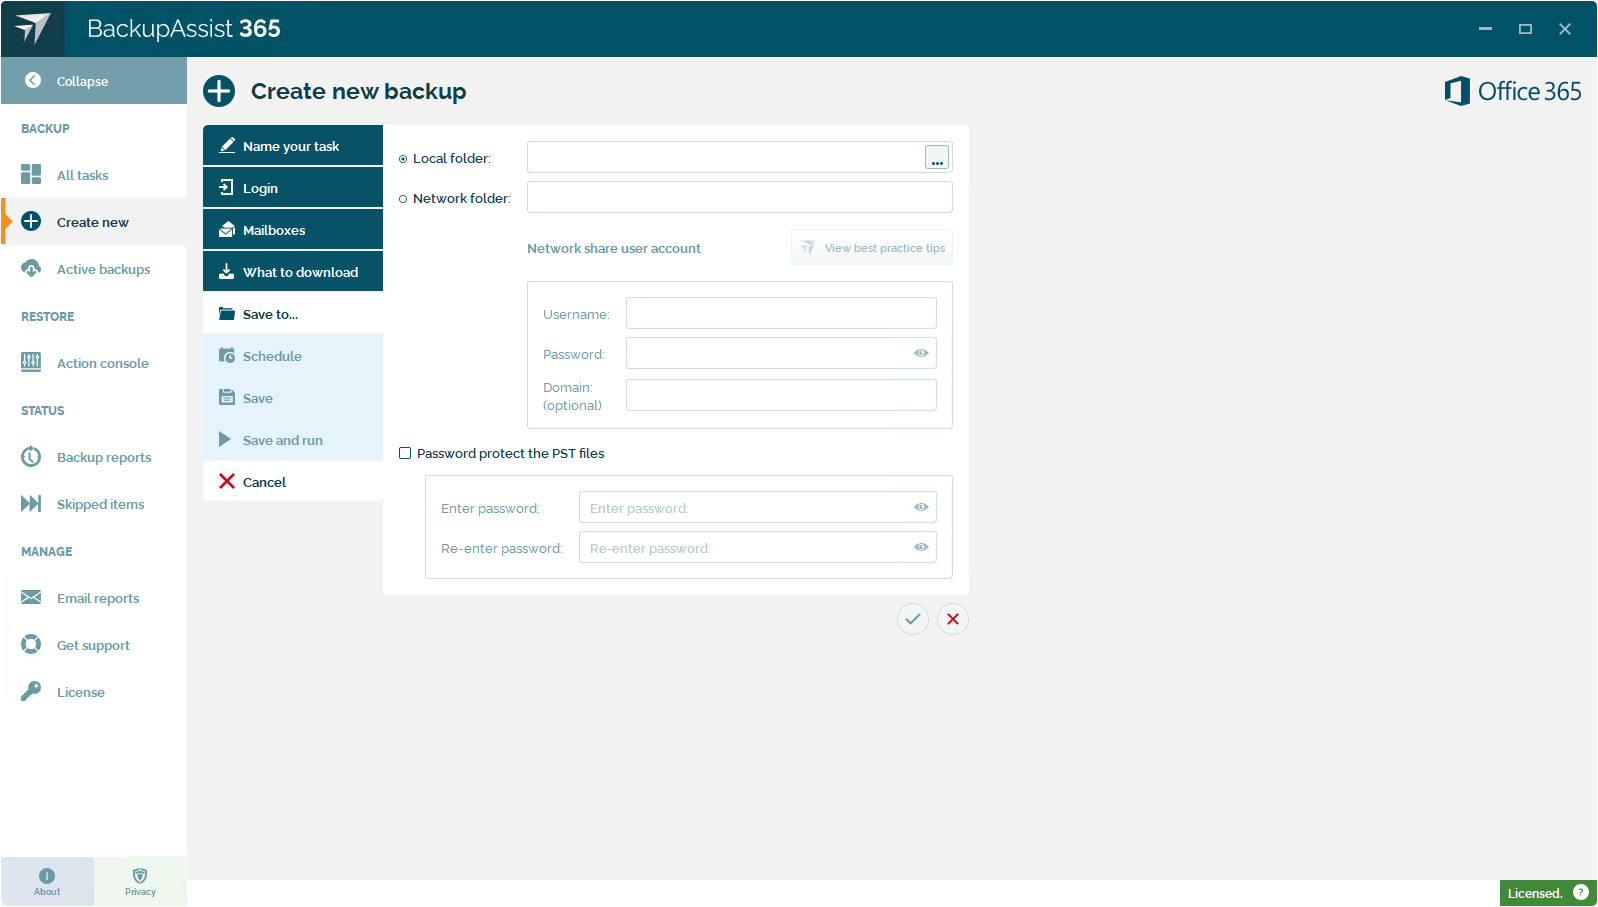Go to Backup reports

coord(104,457)
